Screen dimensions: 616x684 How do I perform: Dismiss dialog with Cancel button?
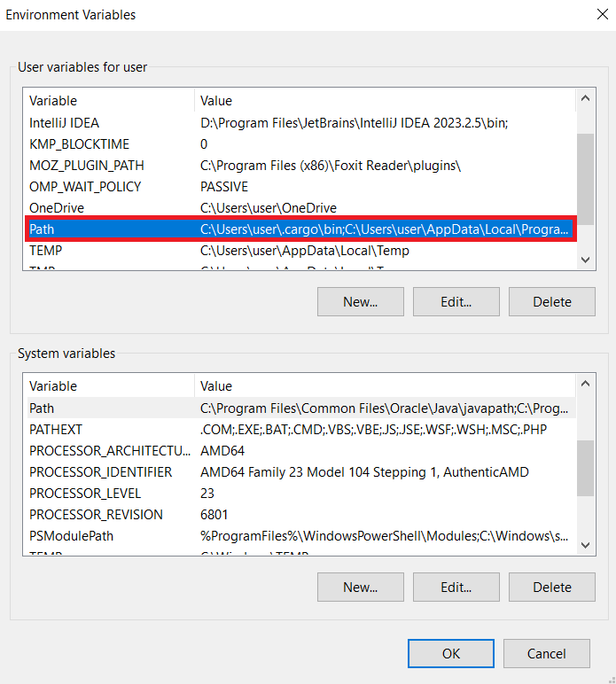point(546,653)
